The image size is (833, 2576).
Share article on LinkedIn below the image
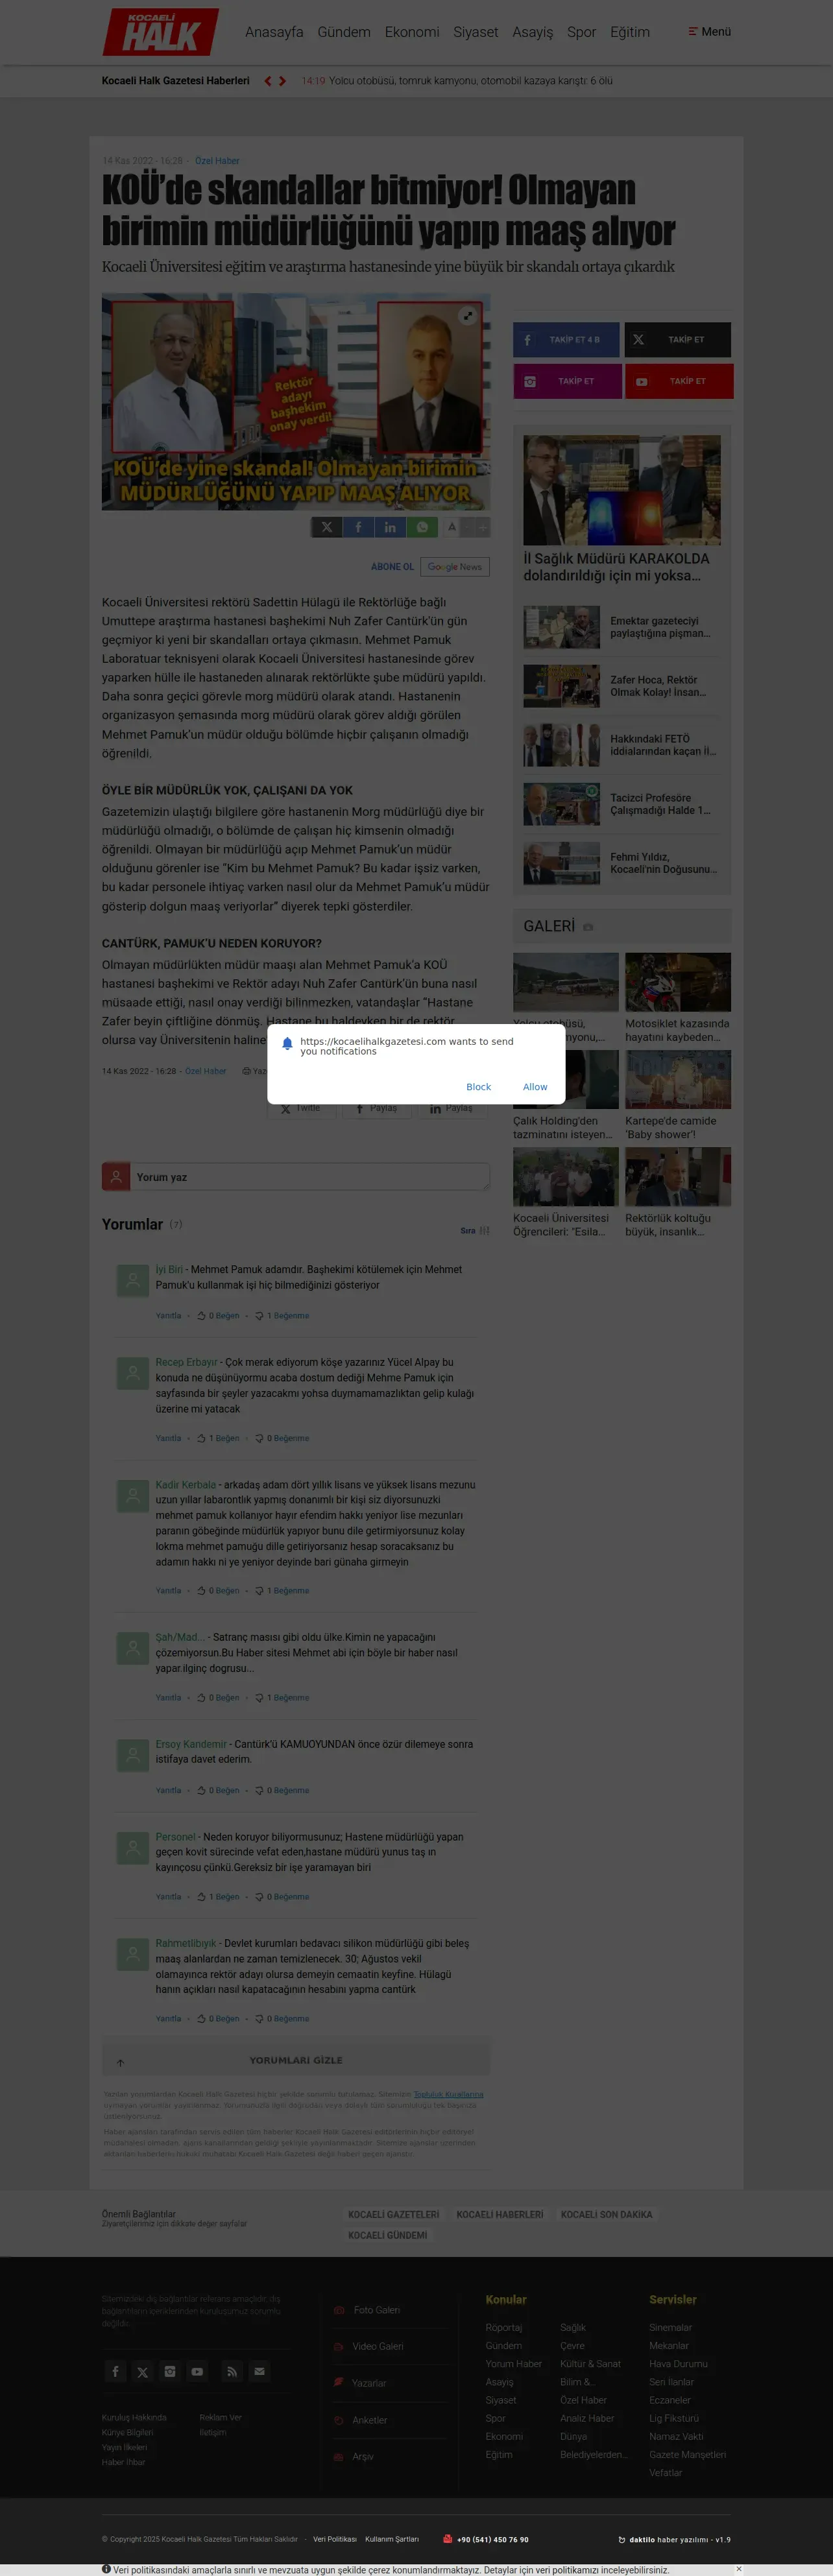(x=390, y=527)
